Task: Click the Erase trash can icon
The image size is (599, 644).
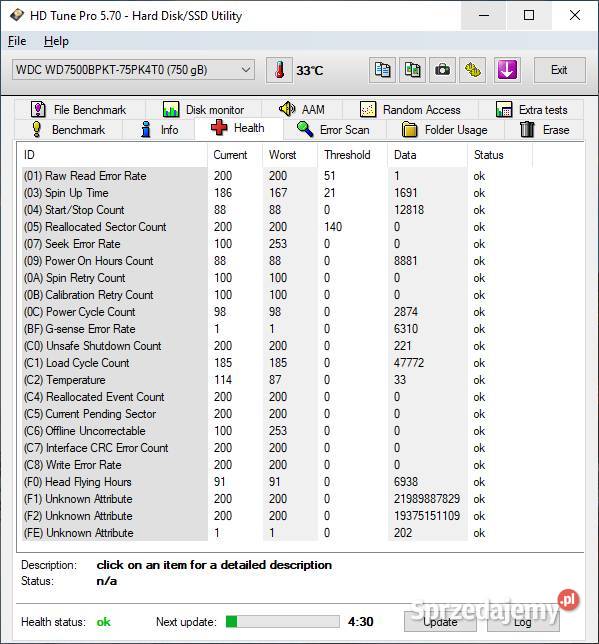Action: coord(527,129)
